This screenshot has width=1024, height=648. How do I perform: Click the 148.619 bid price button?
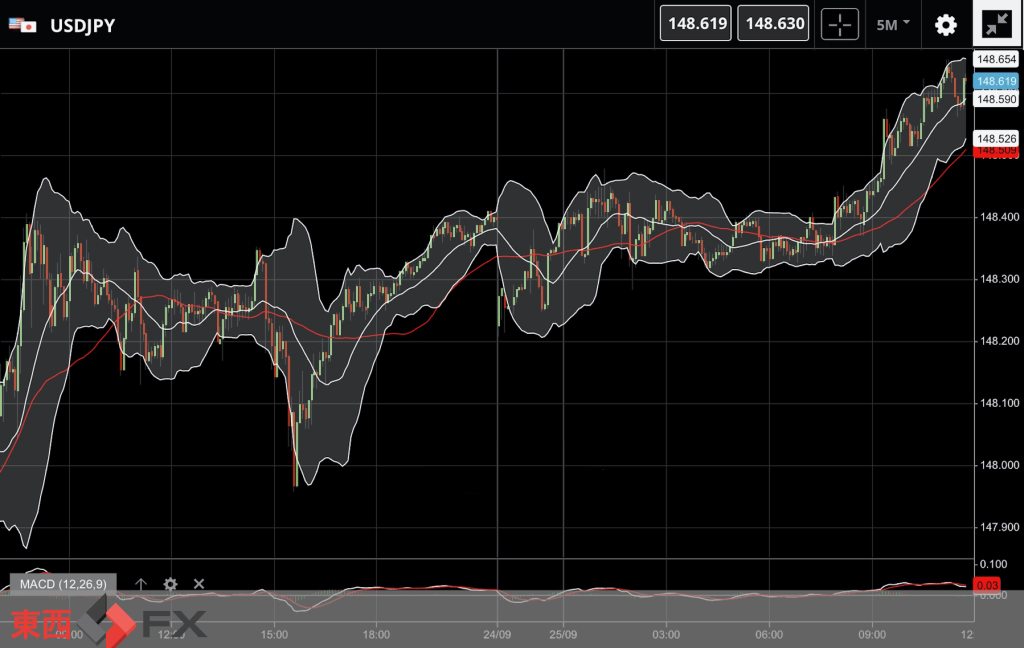click(696, 24)
